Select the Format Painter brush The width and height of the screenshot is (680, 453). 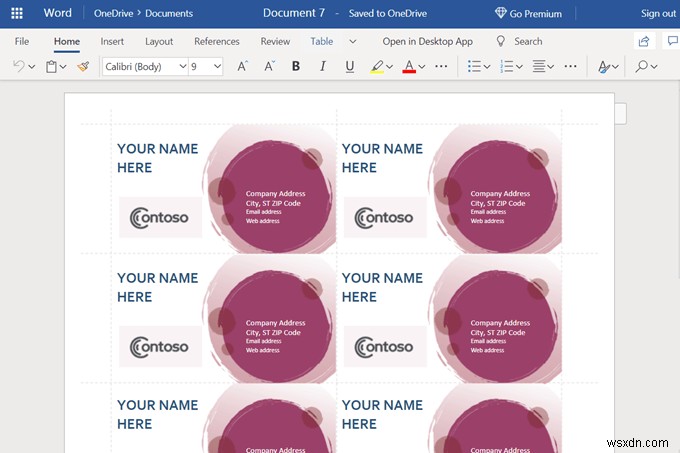[x=83, y=67]
